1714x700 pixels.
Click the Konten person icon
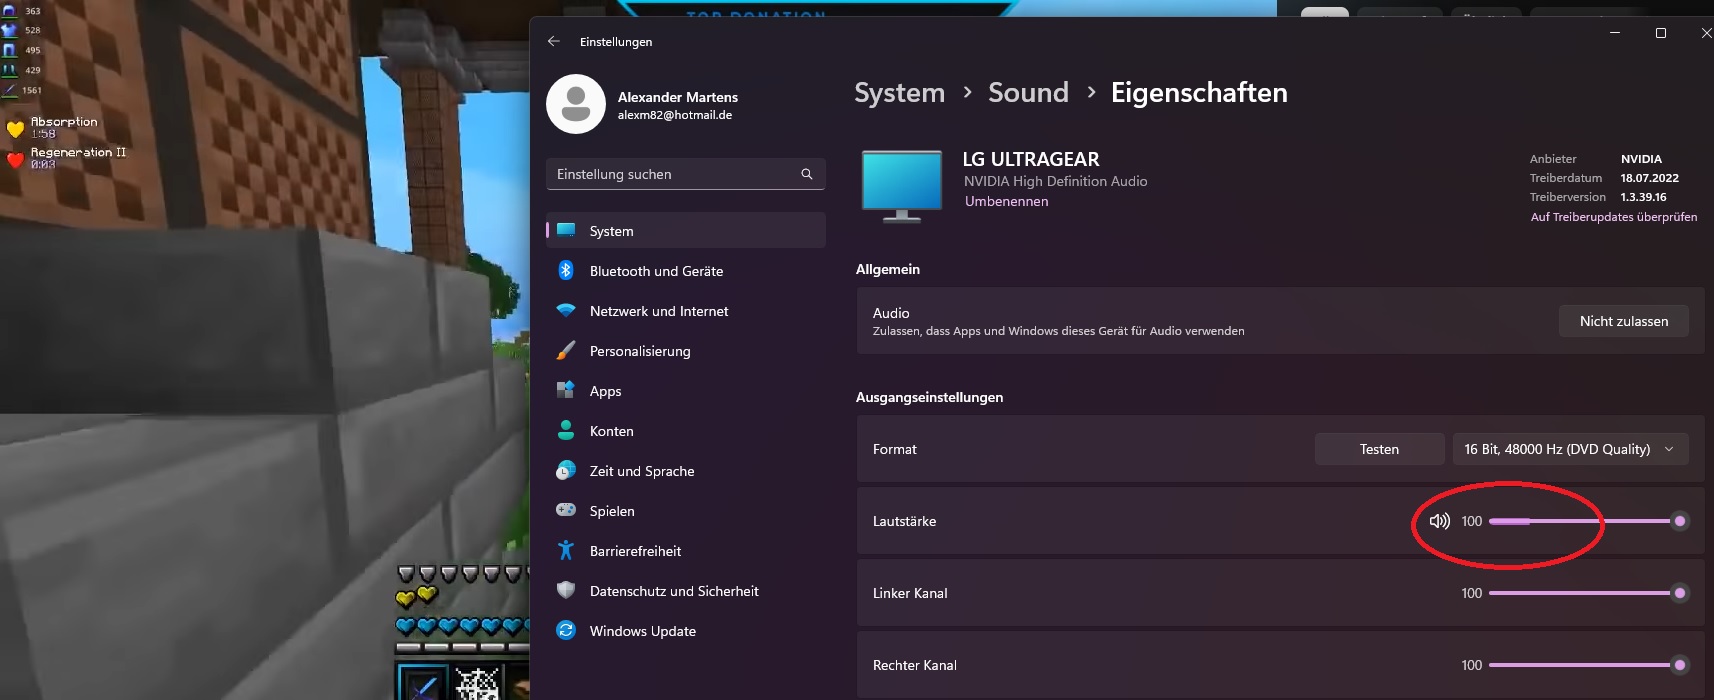(x=566, y=430)
